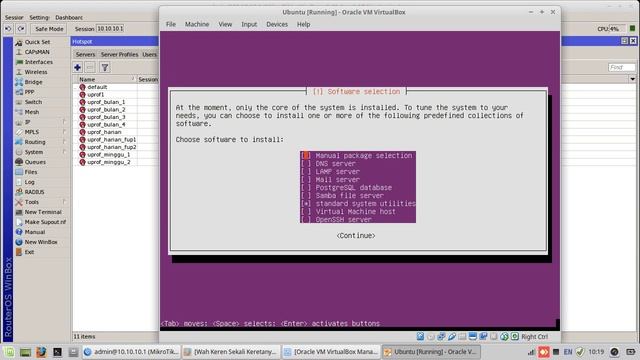Click EN keyboard layout indicator in tray
640x360 pixels.
click(x=568, y=352)
